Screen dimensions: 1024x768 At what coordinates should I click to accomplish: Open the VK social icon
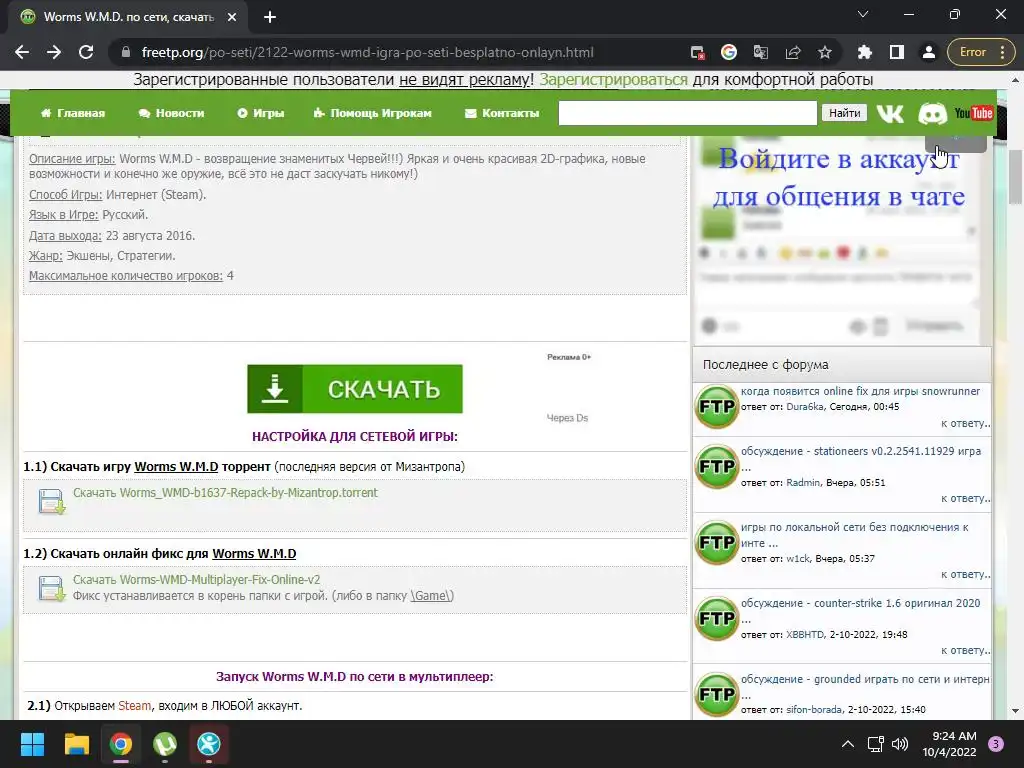tap(889, 114)
